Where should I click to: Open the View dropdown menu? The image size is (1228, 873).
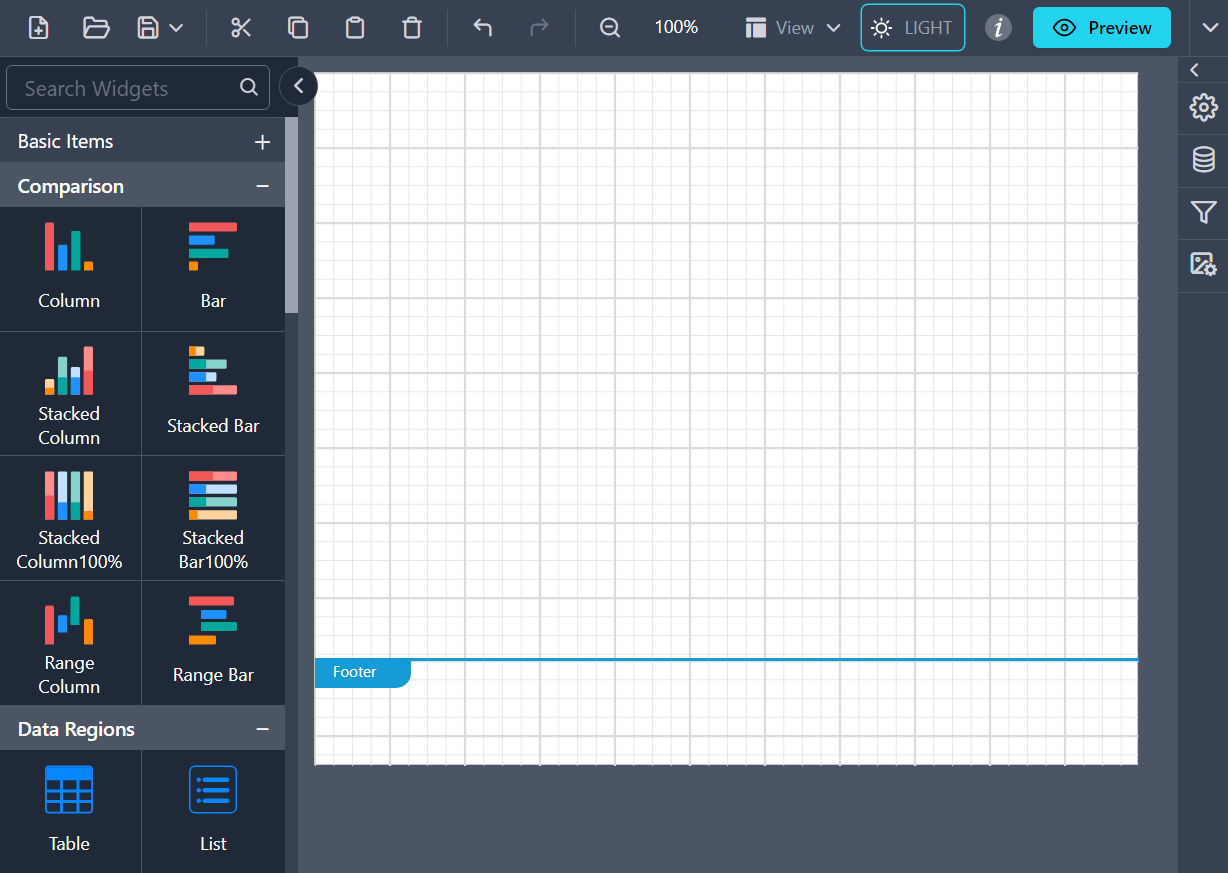pos(794,28)
